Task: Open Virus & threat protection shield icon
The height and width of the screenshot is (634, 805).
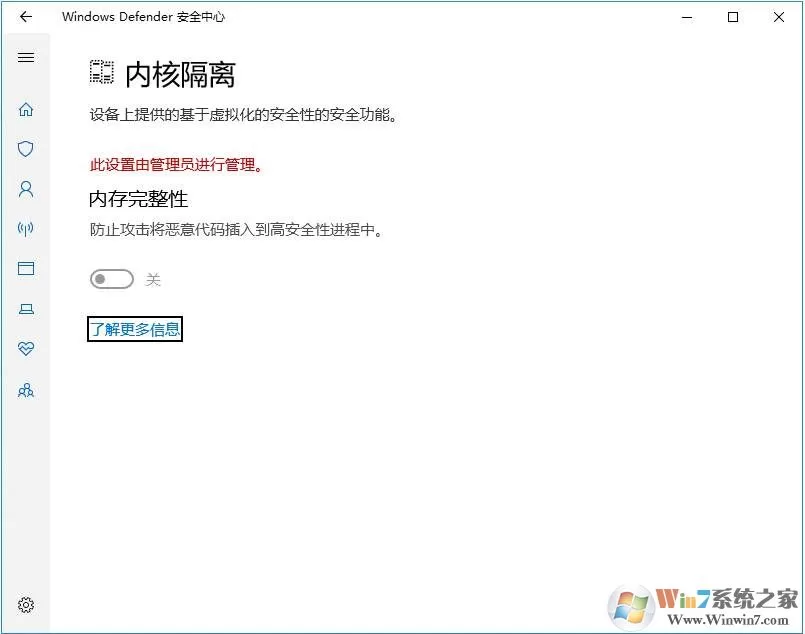Action: click(26, 149)
